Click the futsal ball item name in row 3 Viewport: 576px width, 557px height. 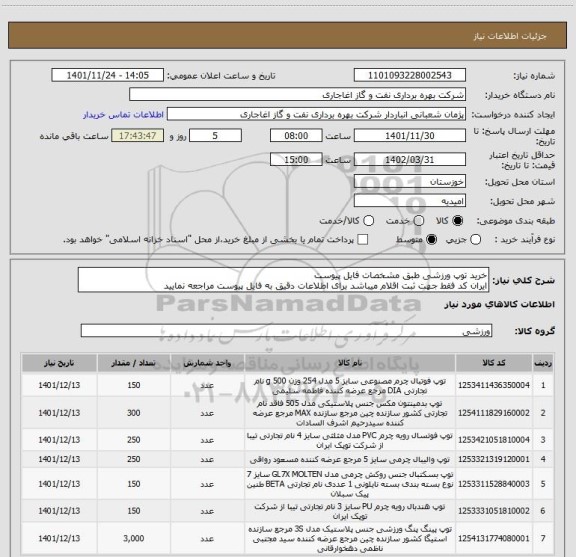pos(350,441)
